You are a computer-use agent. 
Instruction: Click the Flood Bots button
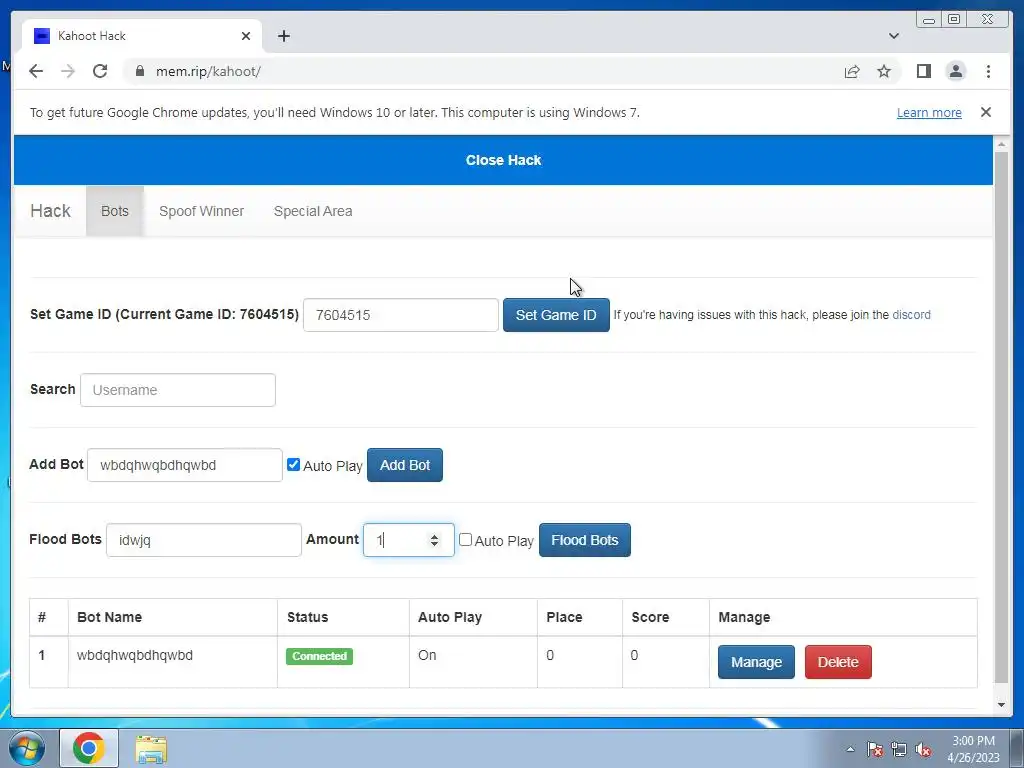(x=584, y=540)
